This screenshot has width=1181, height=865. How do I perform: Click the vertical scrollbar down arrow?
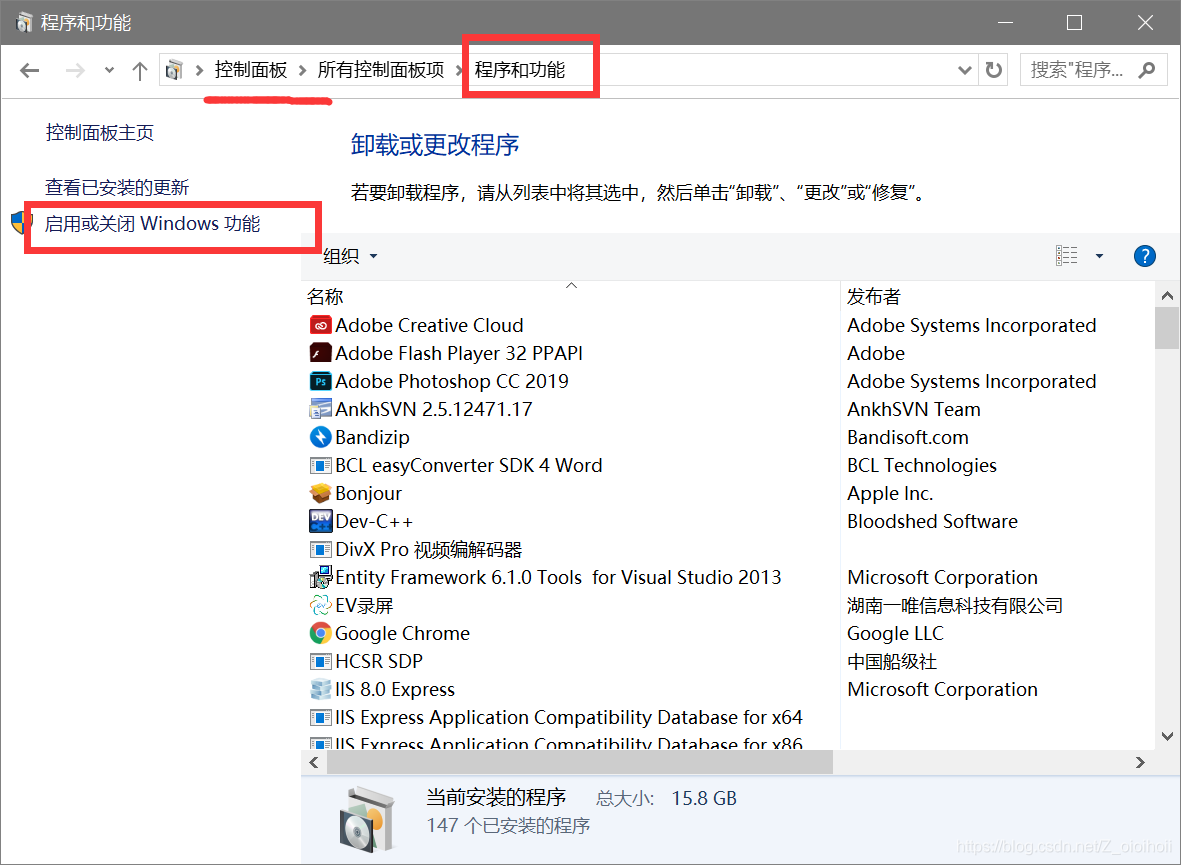coord(1167,736)
